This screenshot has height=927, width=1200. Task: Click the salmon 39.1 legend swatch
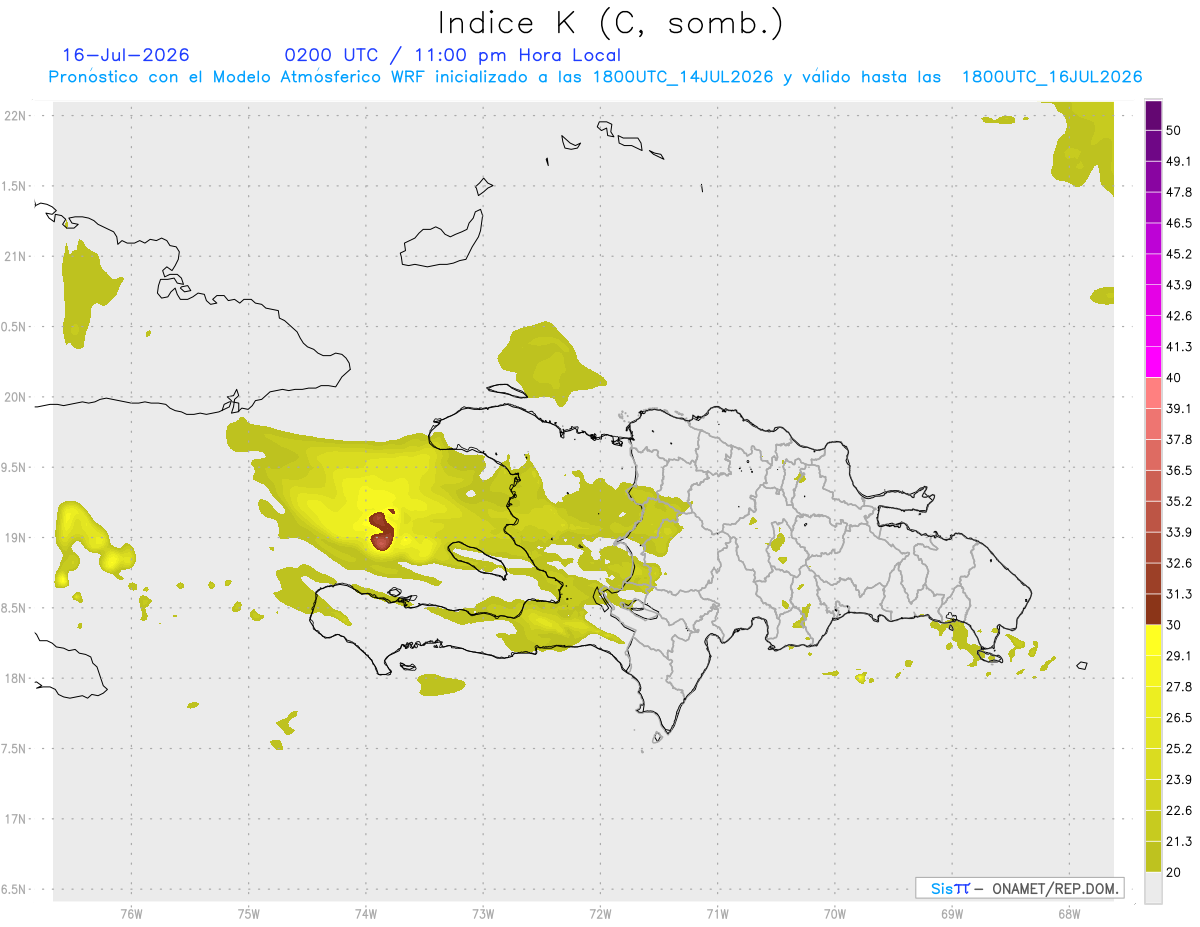click(x=1154, y=392)
